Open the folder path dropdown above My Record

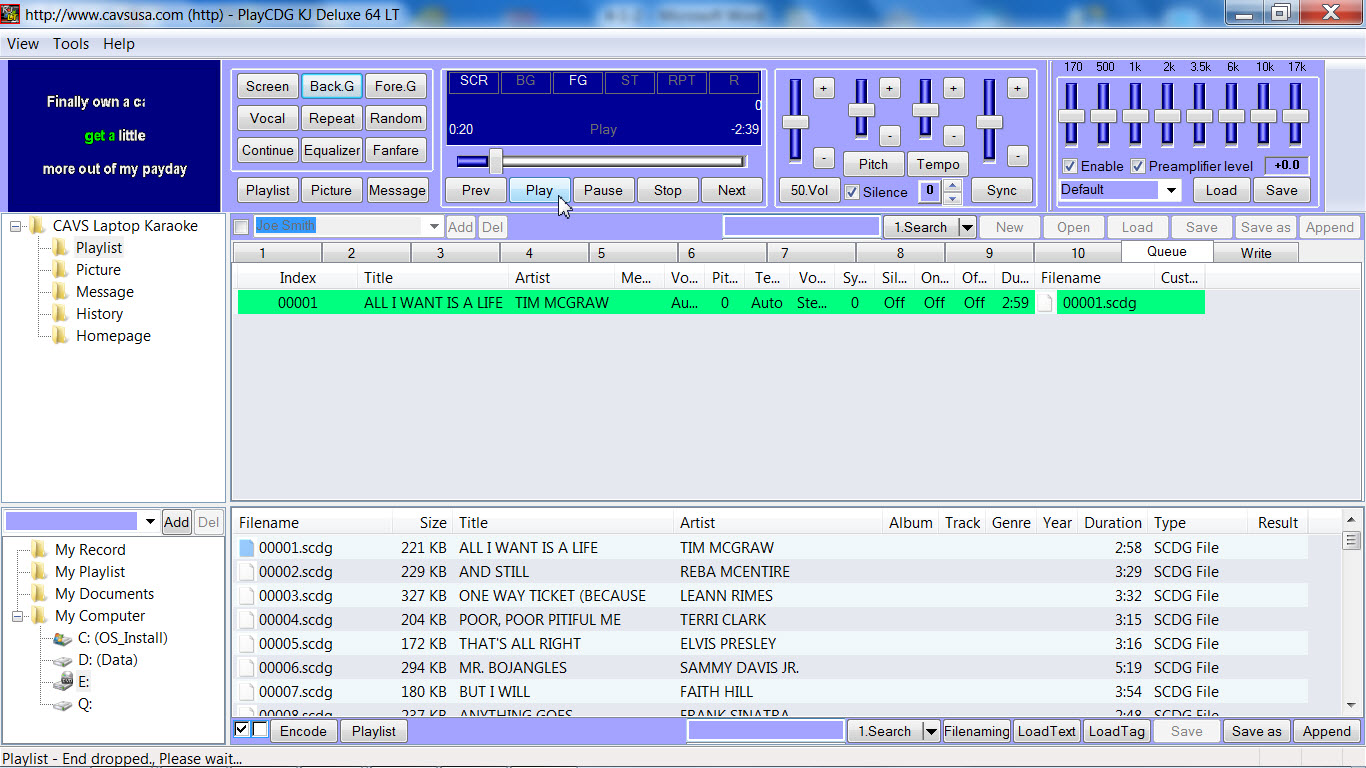point(151,522)
